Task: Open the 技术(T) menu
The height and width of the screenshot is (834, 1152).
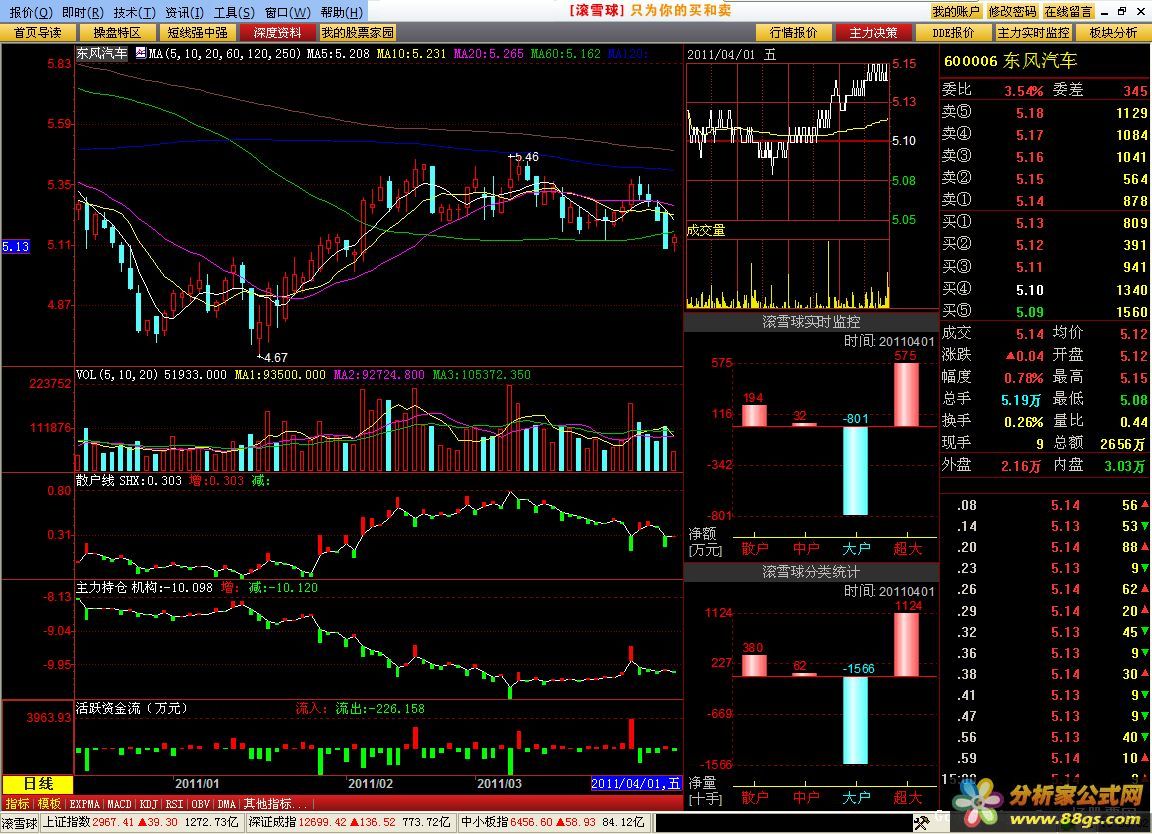Action: coord(134,12)
